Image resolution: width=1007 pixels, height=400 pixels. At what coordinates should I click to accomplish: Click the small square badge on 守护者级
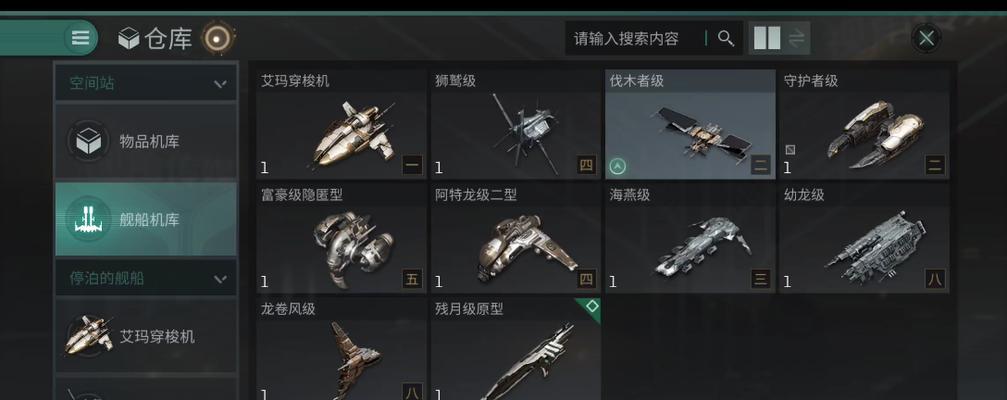coord(790,150)
